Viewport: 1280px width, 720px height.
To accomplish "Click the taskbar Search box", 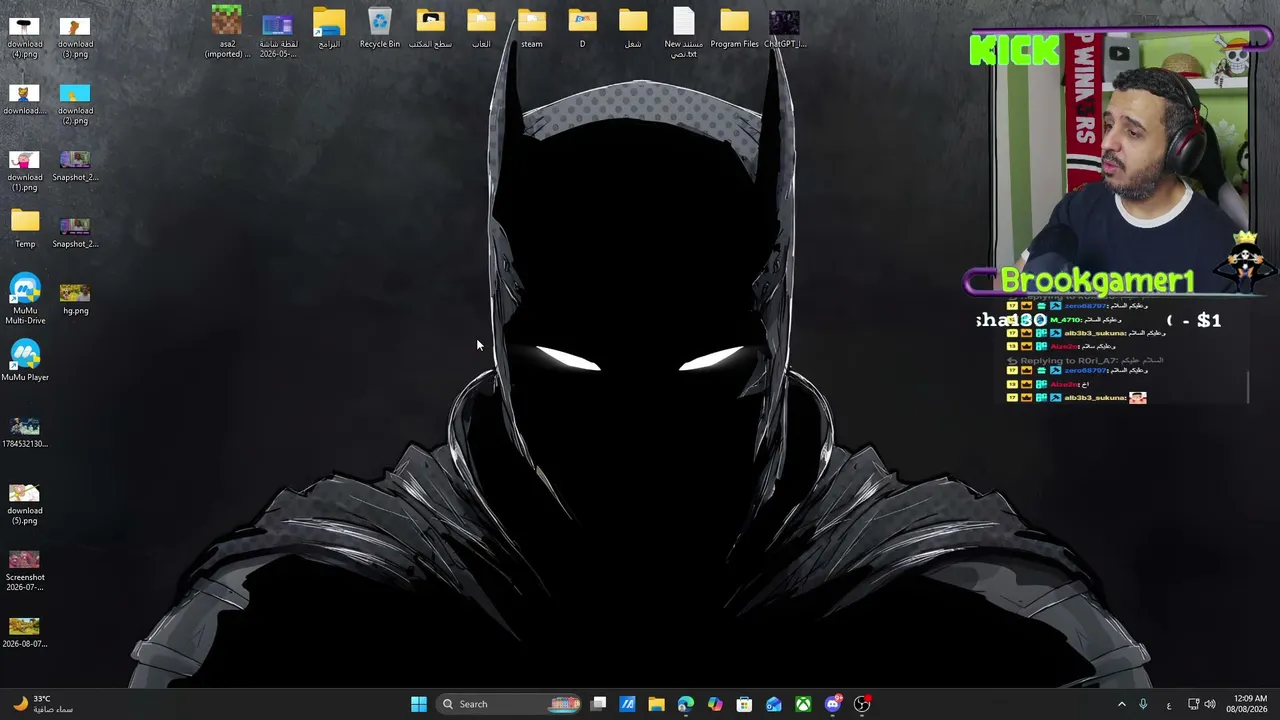I will (510, 704).
